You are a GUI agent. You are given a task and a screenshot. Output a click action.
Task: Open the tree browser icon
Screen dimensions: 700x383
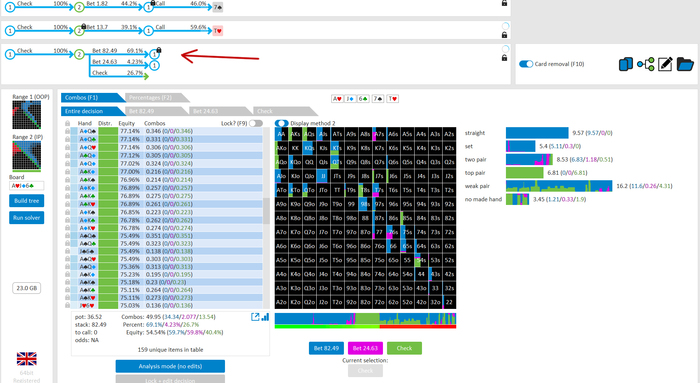[x=646, y=64]
